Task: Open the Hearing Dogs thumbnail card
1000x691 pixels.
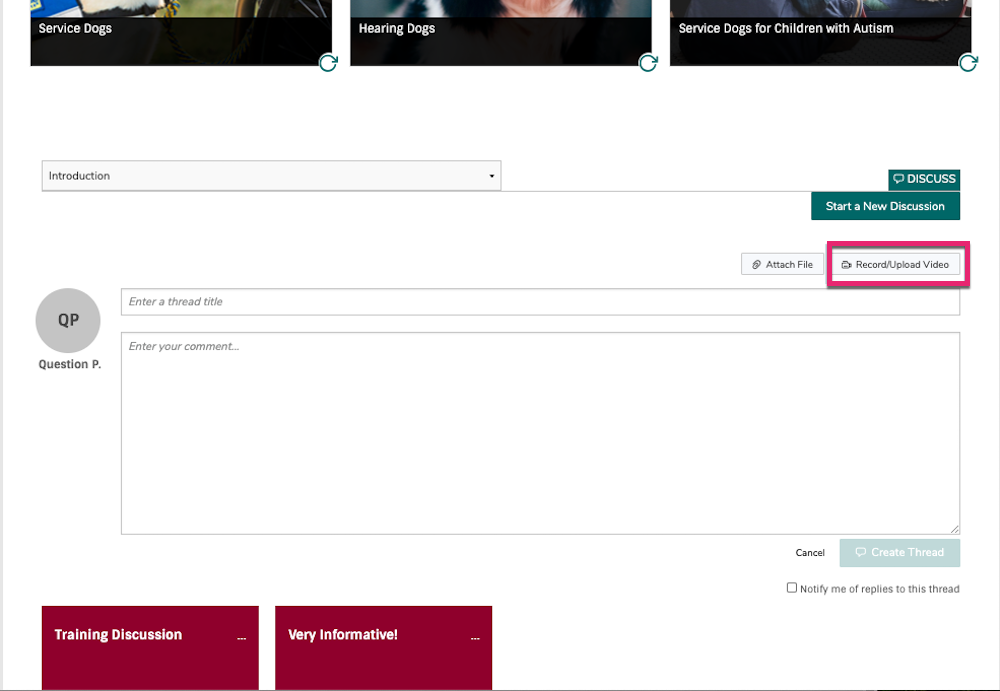Action: [x=501, y=33]
